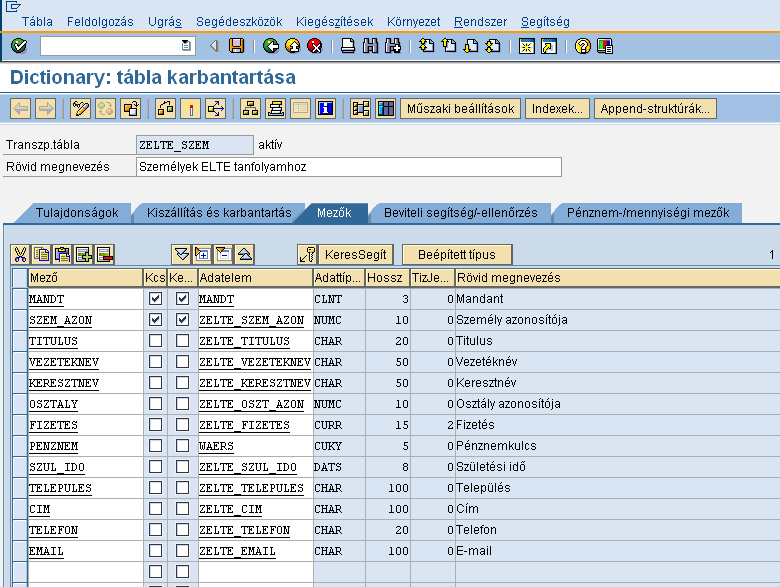Viewport: 780px width, 587px height.
Task: Click the green Enter checkmark icon
Action: coord(19,46)
